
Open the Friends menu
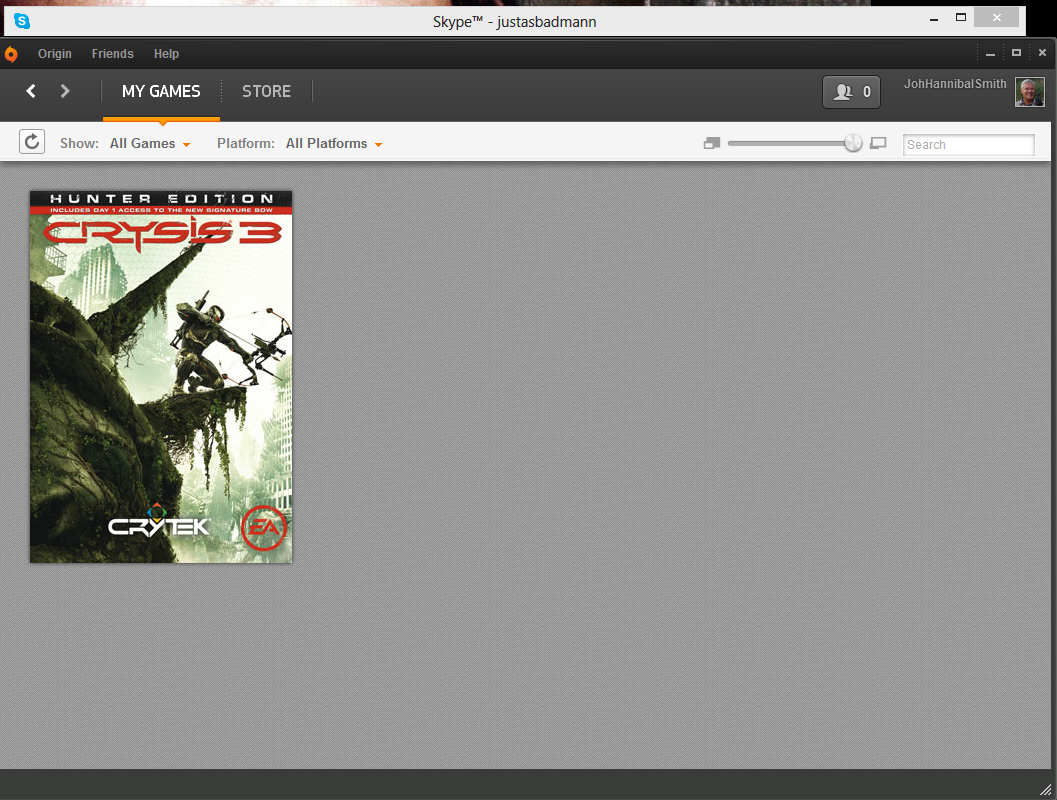point(113,54)
